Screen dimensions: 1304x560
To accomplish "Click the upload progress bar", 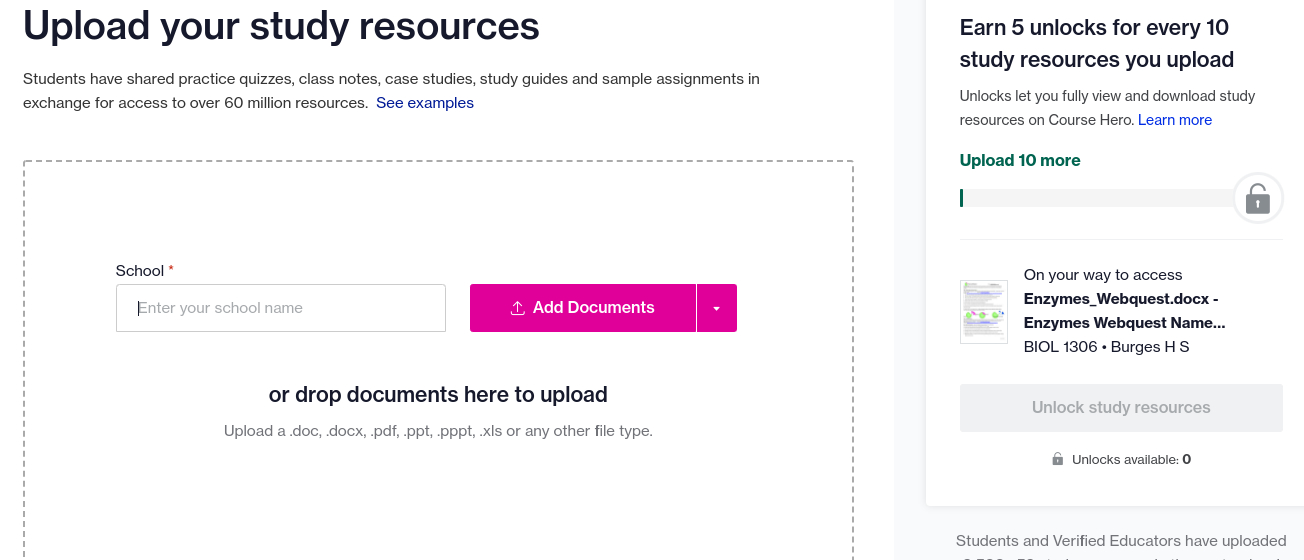I will point(1098,198).
